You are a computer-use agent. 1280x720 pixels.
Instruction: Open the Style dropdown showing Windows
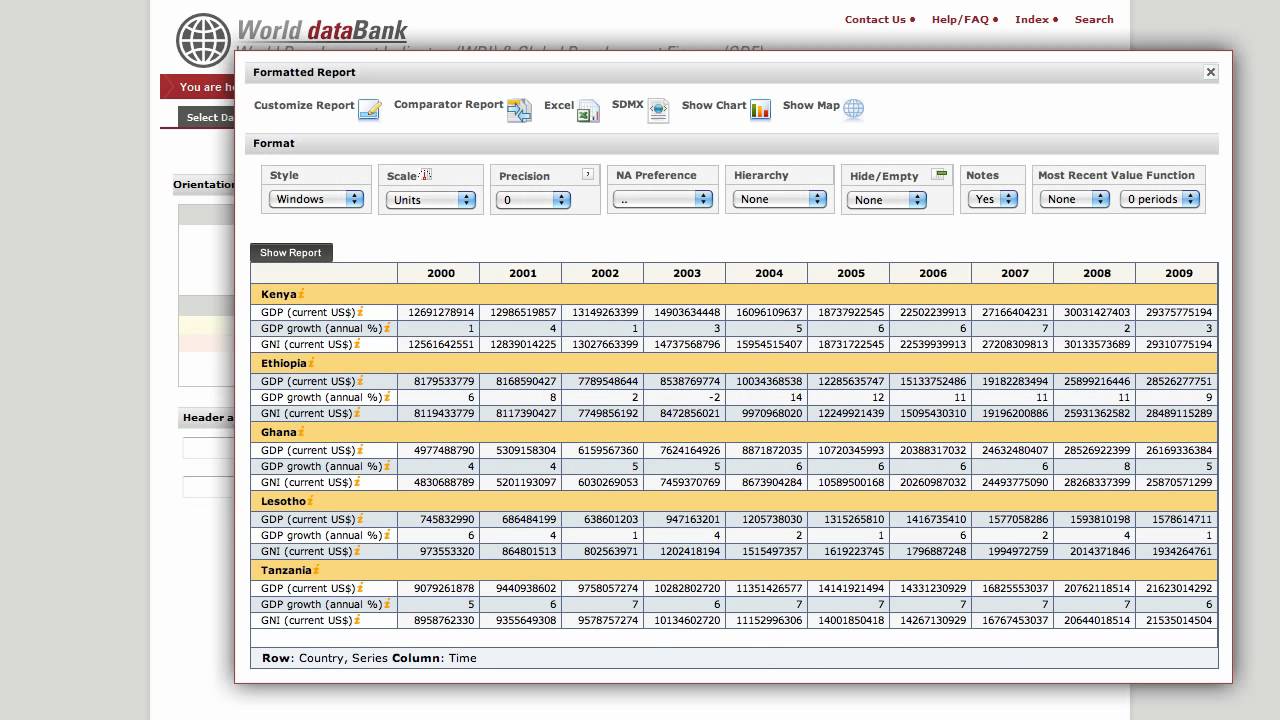316,199
